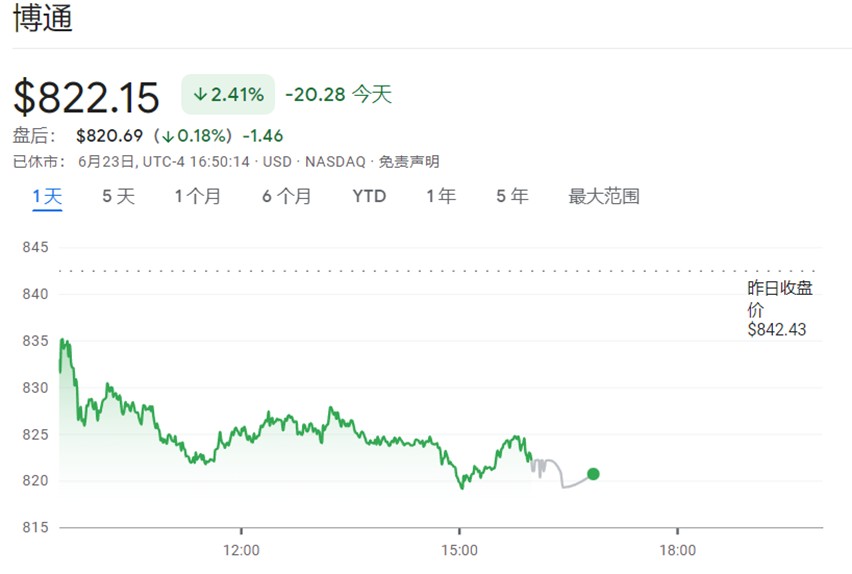This screenshot has width=852, height=574.
Task: Click the green 2.41% change badge
Action: pos(228,95)
